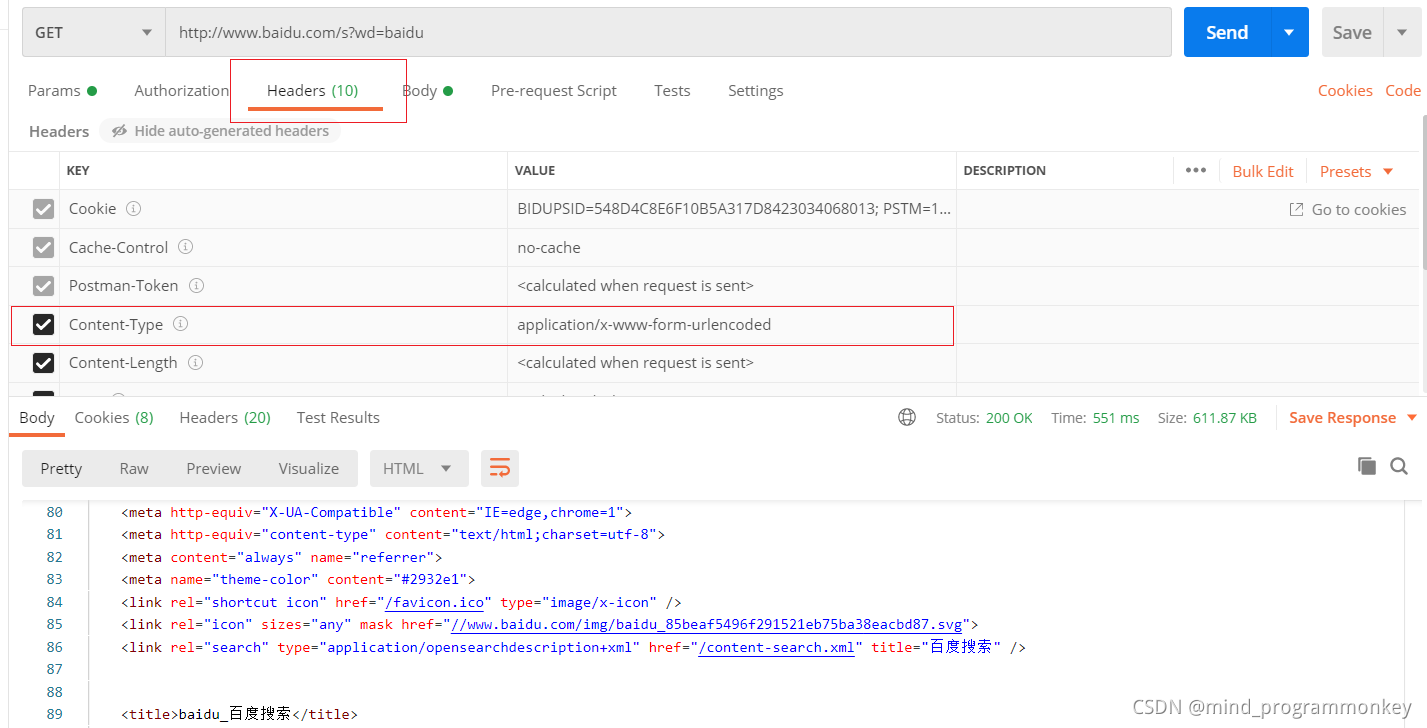The image size is (1427, 728).
Task: Open the Send button dropdown arrow
Action: pyautogui.click(x=1289, y=33)
